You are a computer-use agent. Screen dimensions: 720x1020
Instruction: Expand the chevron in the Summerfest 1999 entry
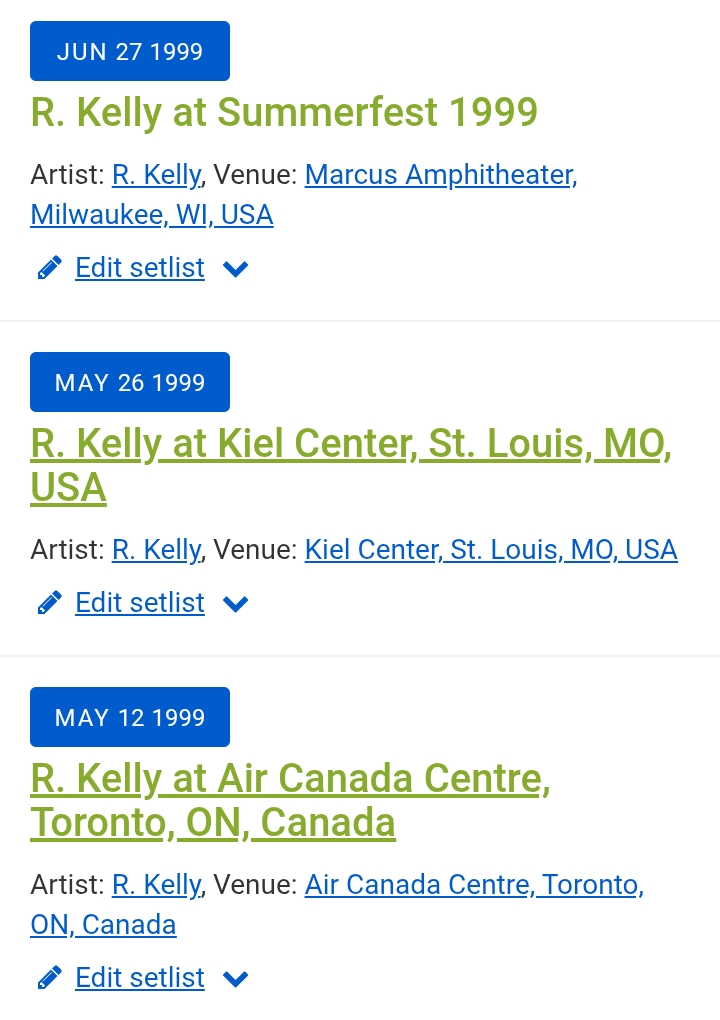point(236,269)
